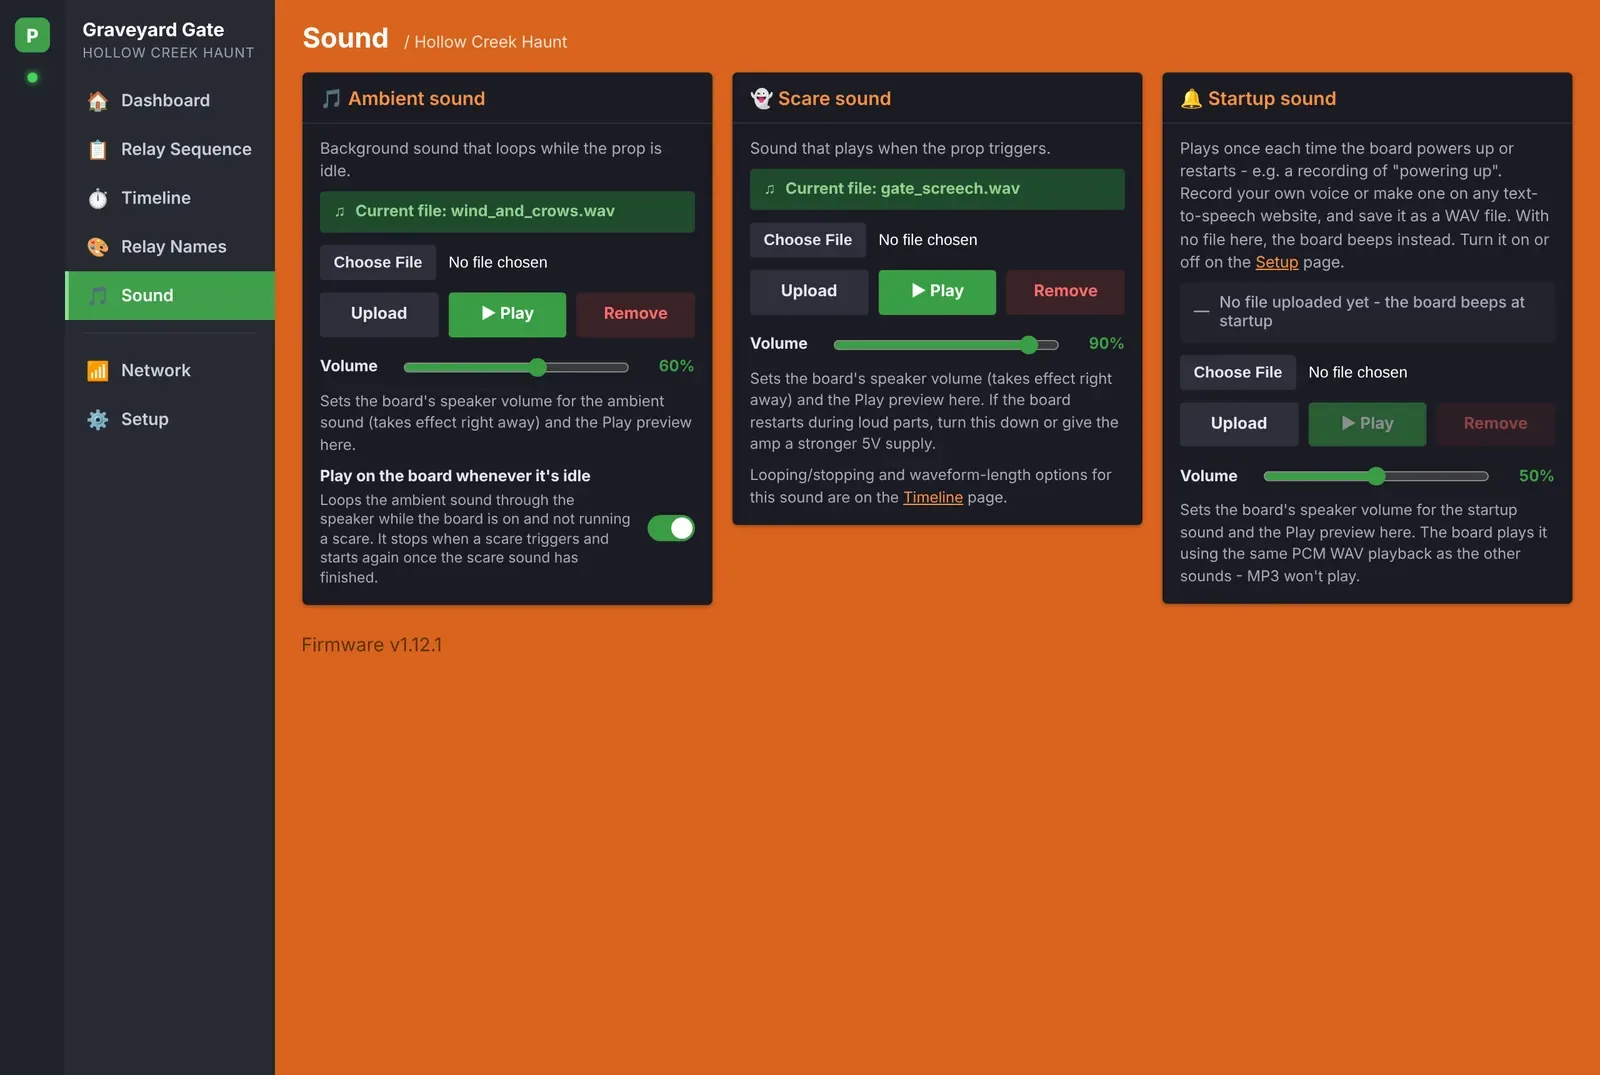Click the green P logo icon
The height and width of the screenshot is (1075, 1600).
pos(32,35)
